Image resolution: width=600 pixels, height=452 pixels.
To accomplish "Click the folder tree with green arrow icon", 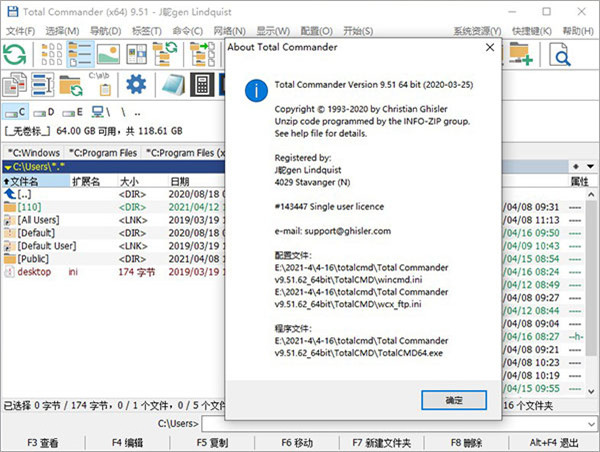I will click(x=202, y=54).
